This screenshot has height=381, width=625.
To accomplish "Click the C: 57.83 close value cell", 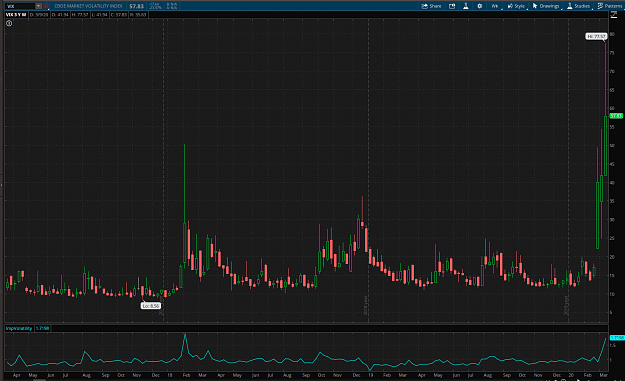I will (x=118, y=15).
